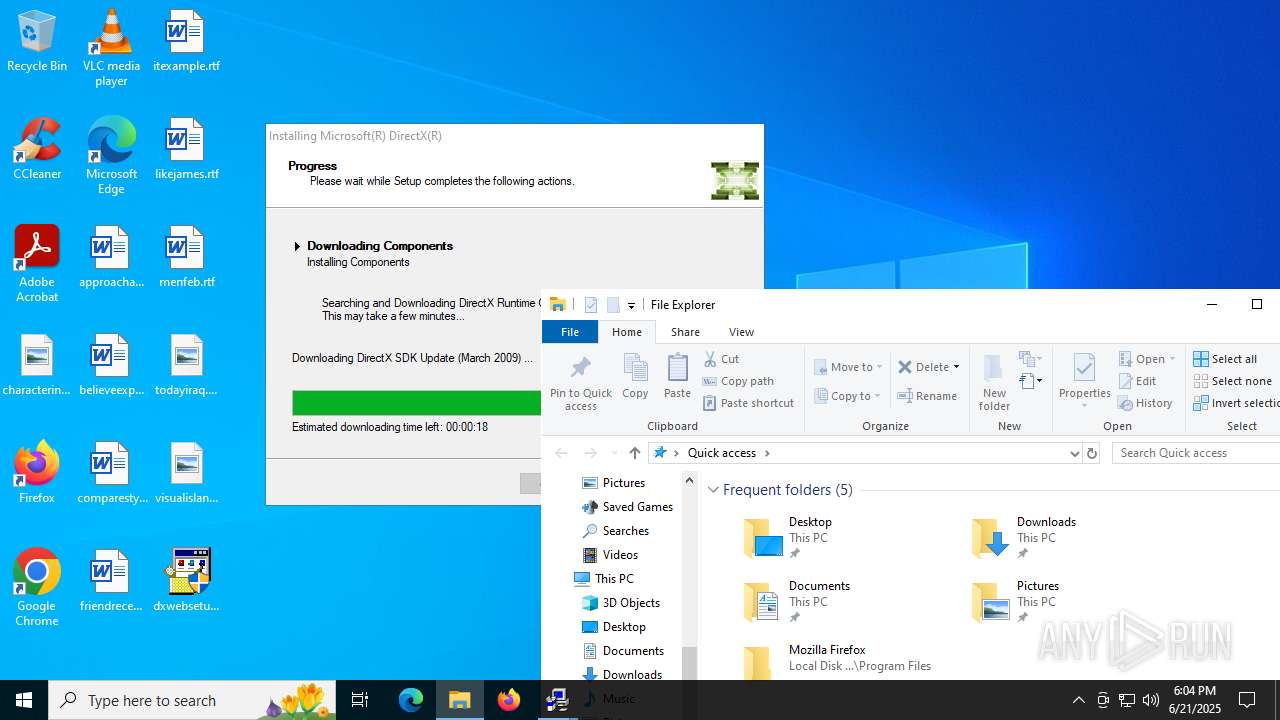
Task: Click the DirectX download progress bar
Action: click(x=416, y=403)
